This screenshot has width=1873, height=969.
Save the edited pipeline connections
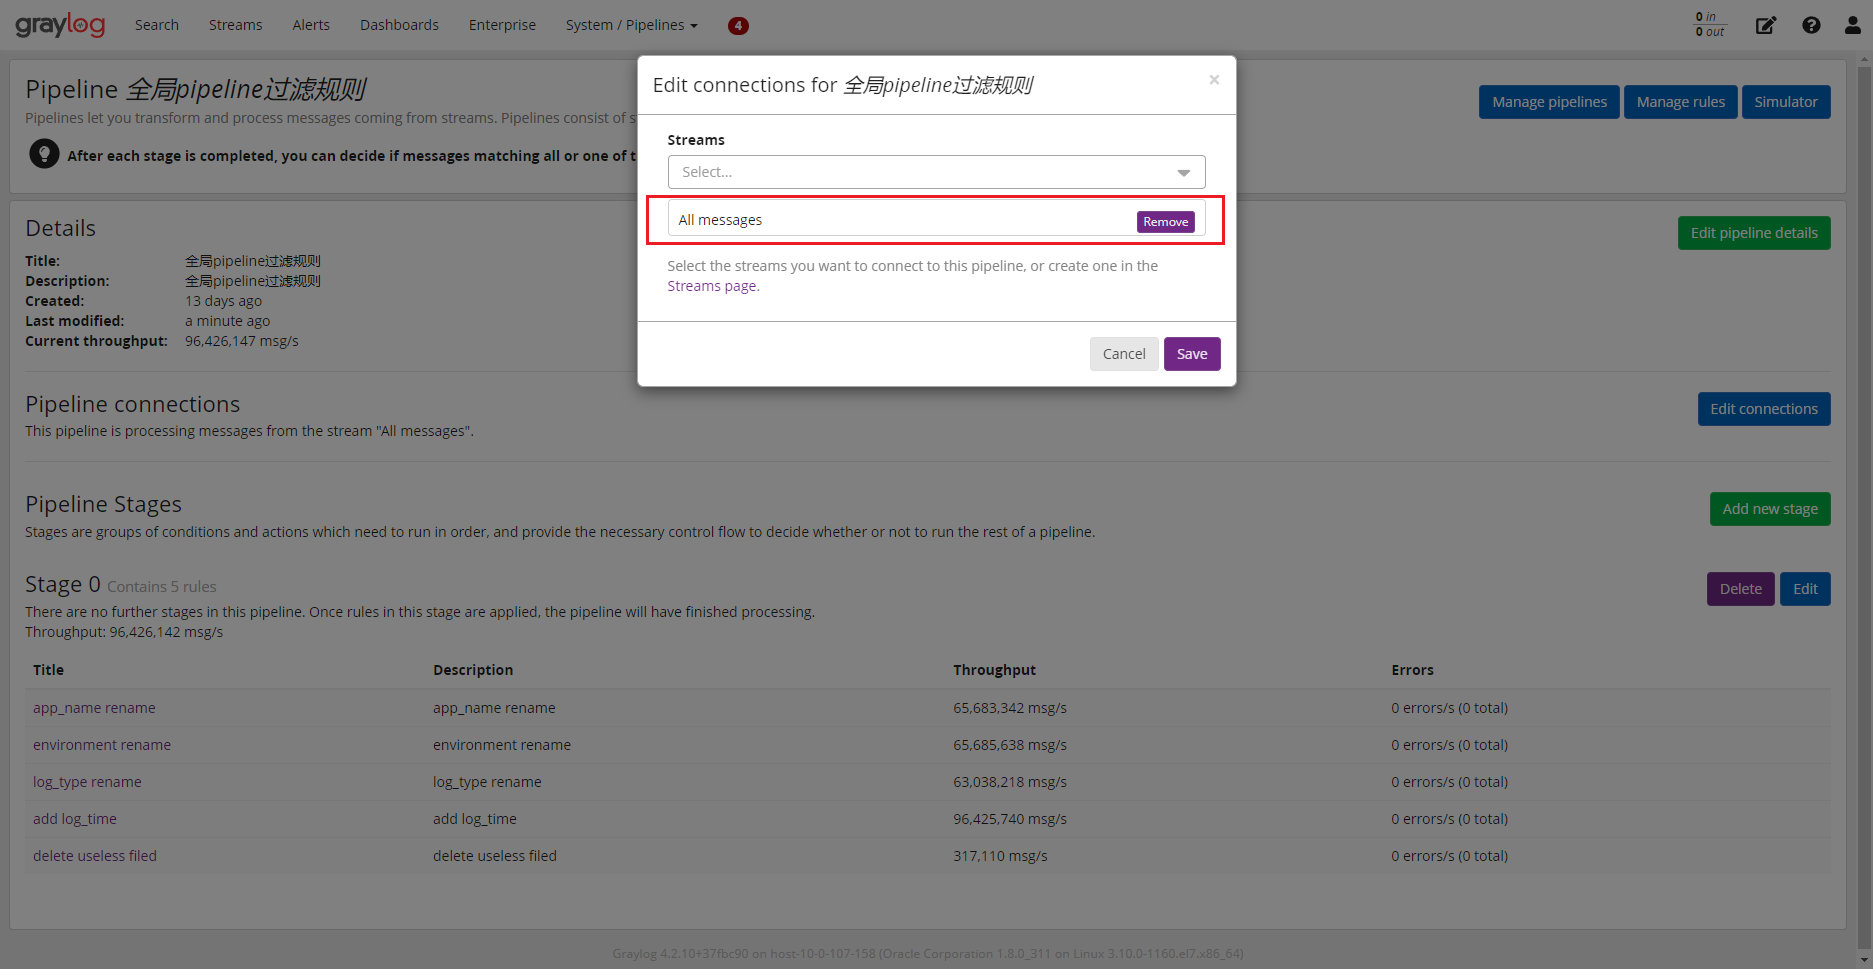click(1191, 353)
